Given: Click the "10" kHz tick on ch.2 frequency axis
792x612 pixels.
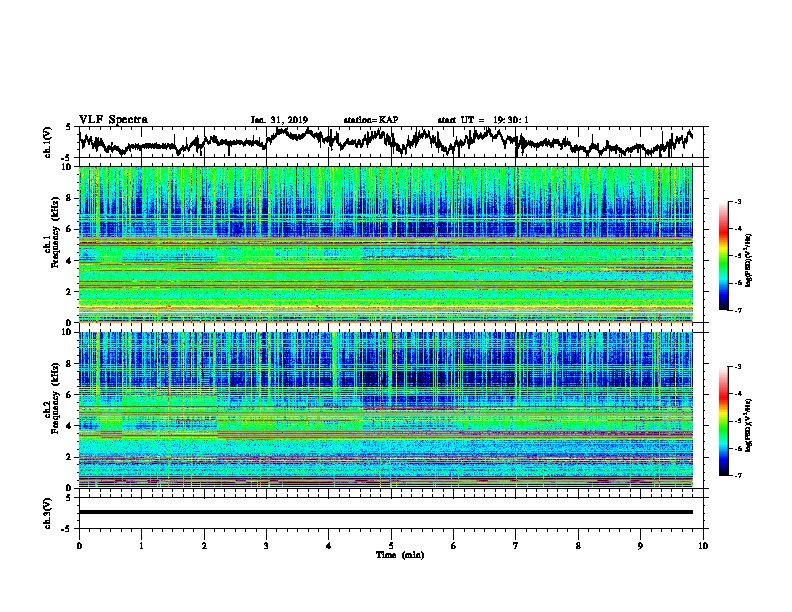Looking at the screenshot, I should coord(67,332).
